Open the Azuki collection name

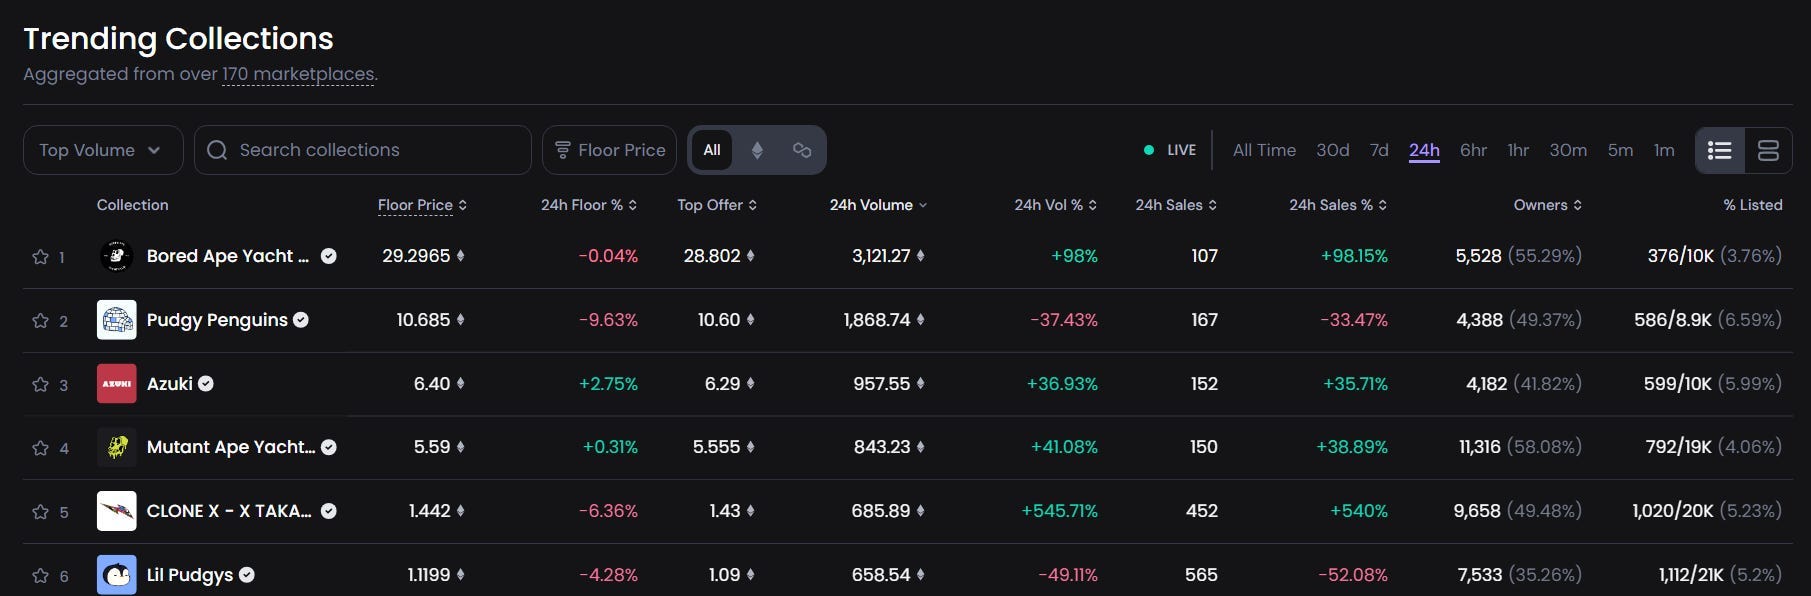pyautogui.click(x=170, y=384)
